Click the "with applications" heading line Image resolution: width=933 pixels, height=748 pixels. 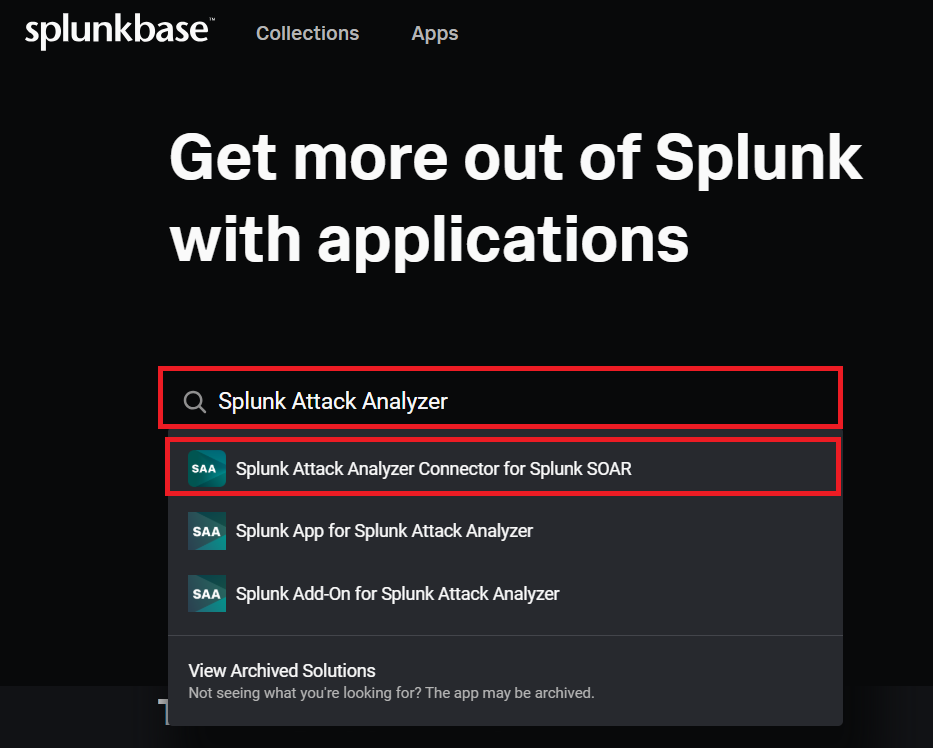pos(429,239)
